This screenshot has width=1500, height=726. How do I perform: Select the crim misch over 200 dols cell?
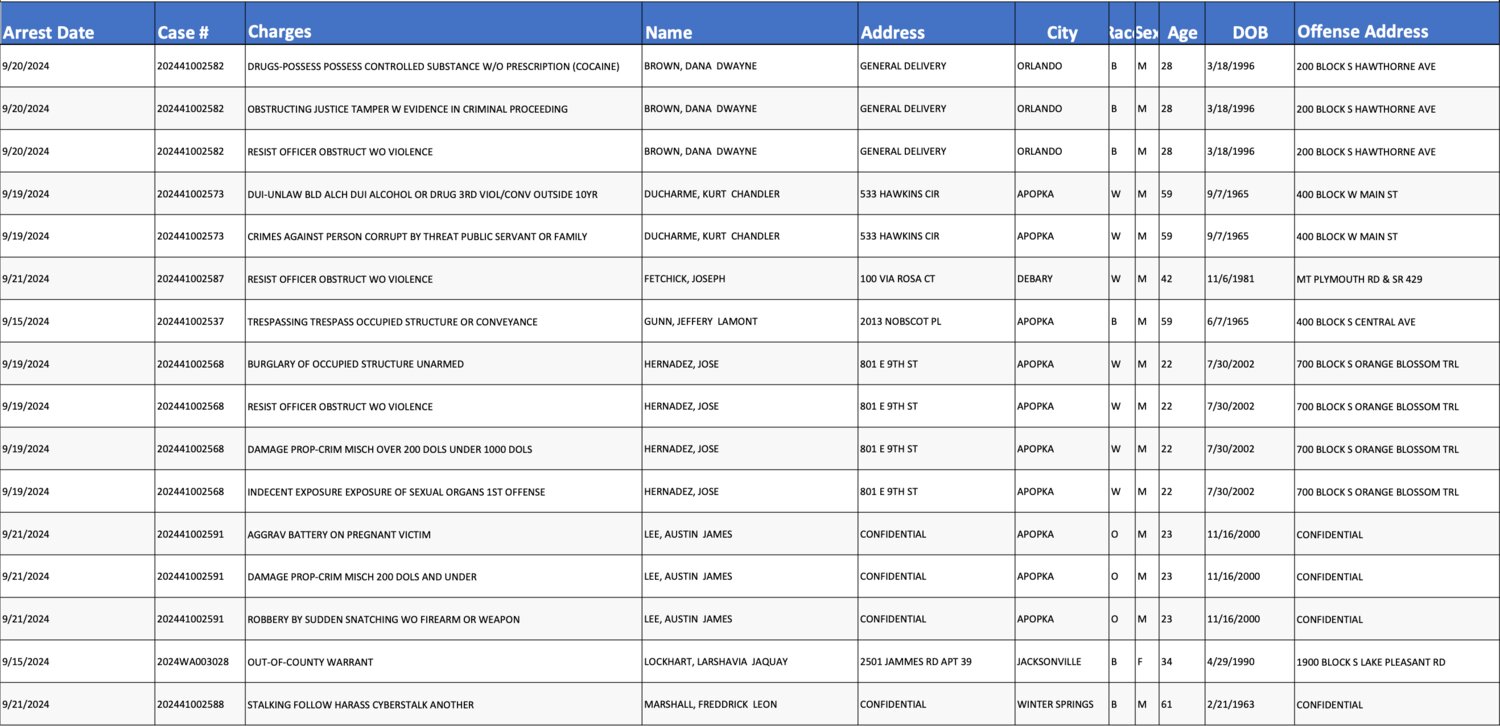pyautogui.click(x=444, y=449)
